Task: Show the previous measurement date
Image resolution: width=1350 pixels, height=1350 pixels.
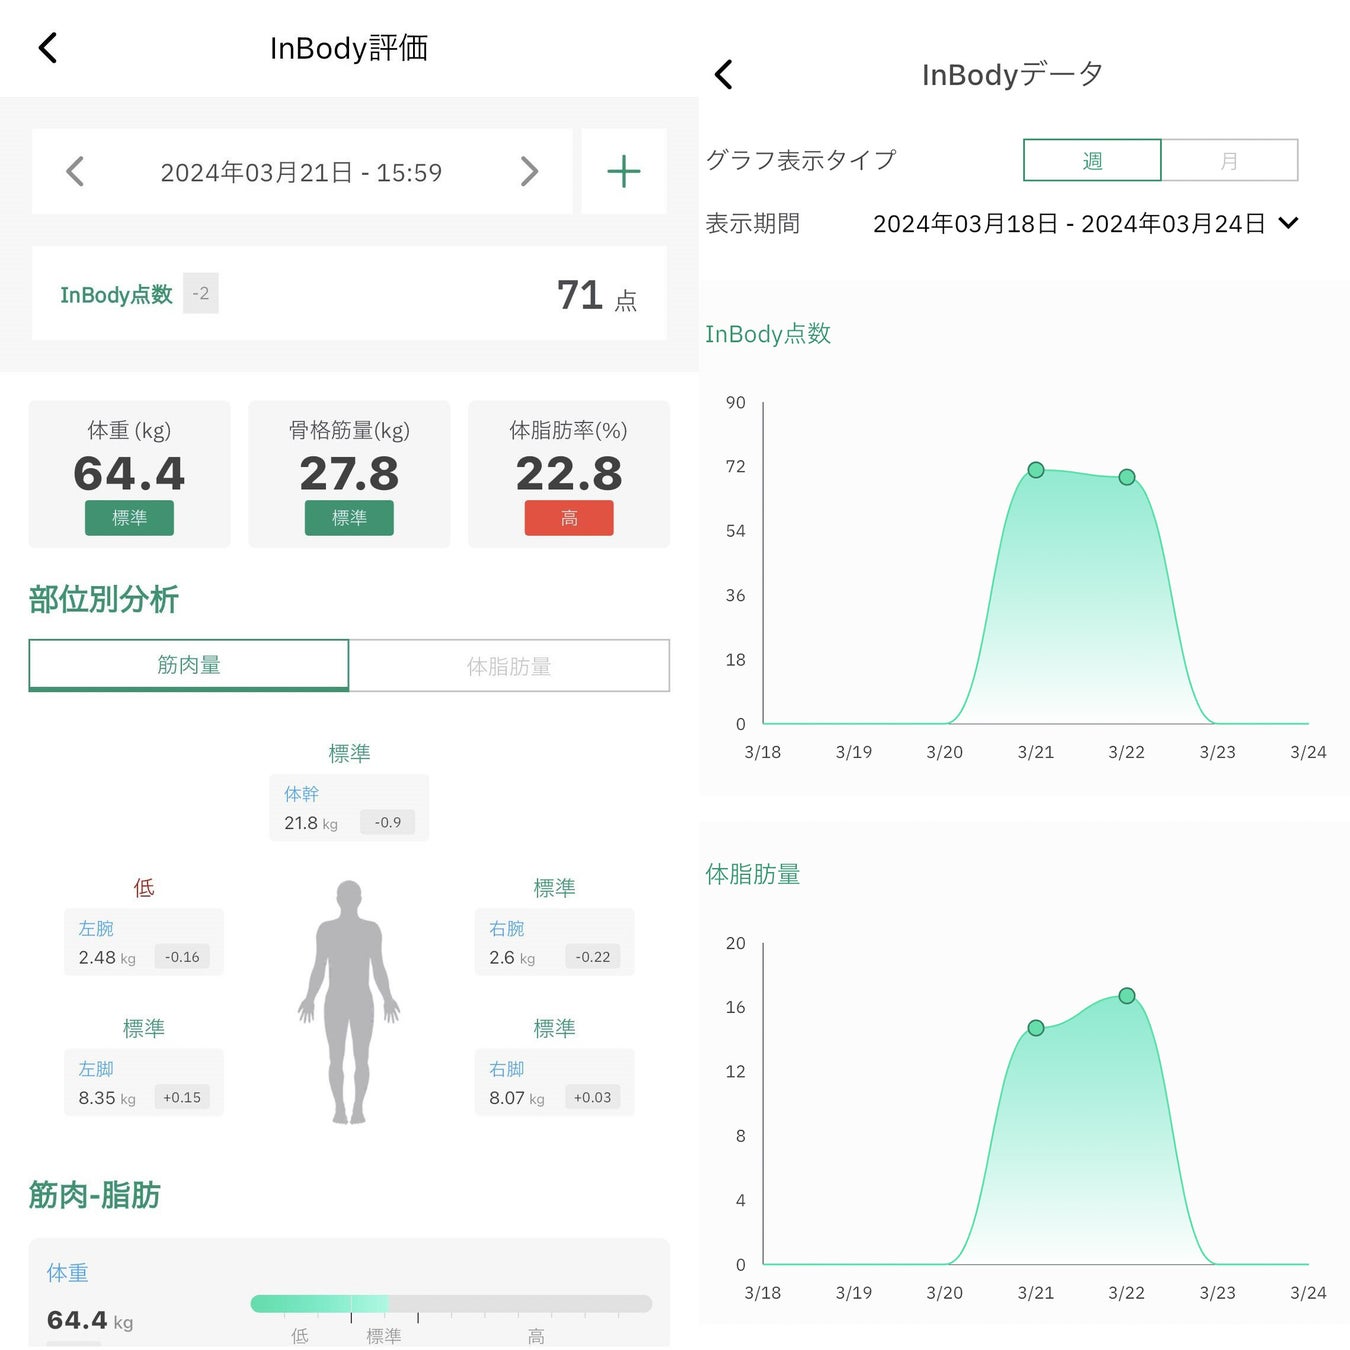Action: pyautogui.click(x=75, y=172)
